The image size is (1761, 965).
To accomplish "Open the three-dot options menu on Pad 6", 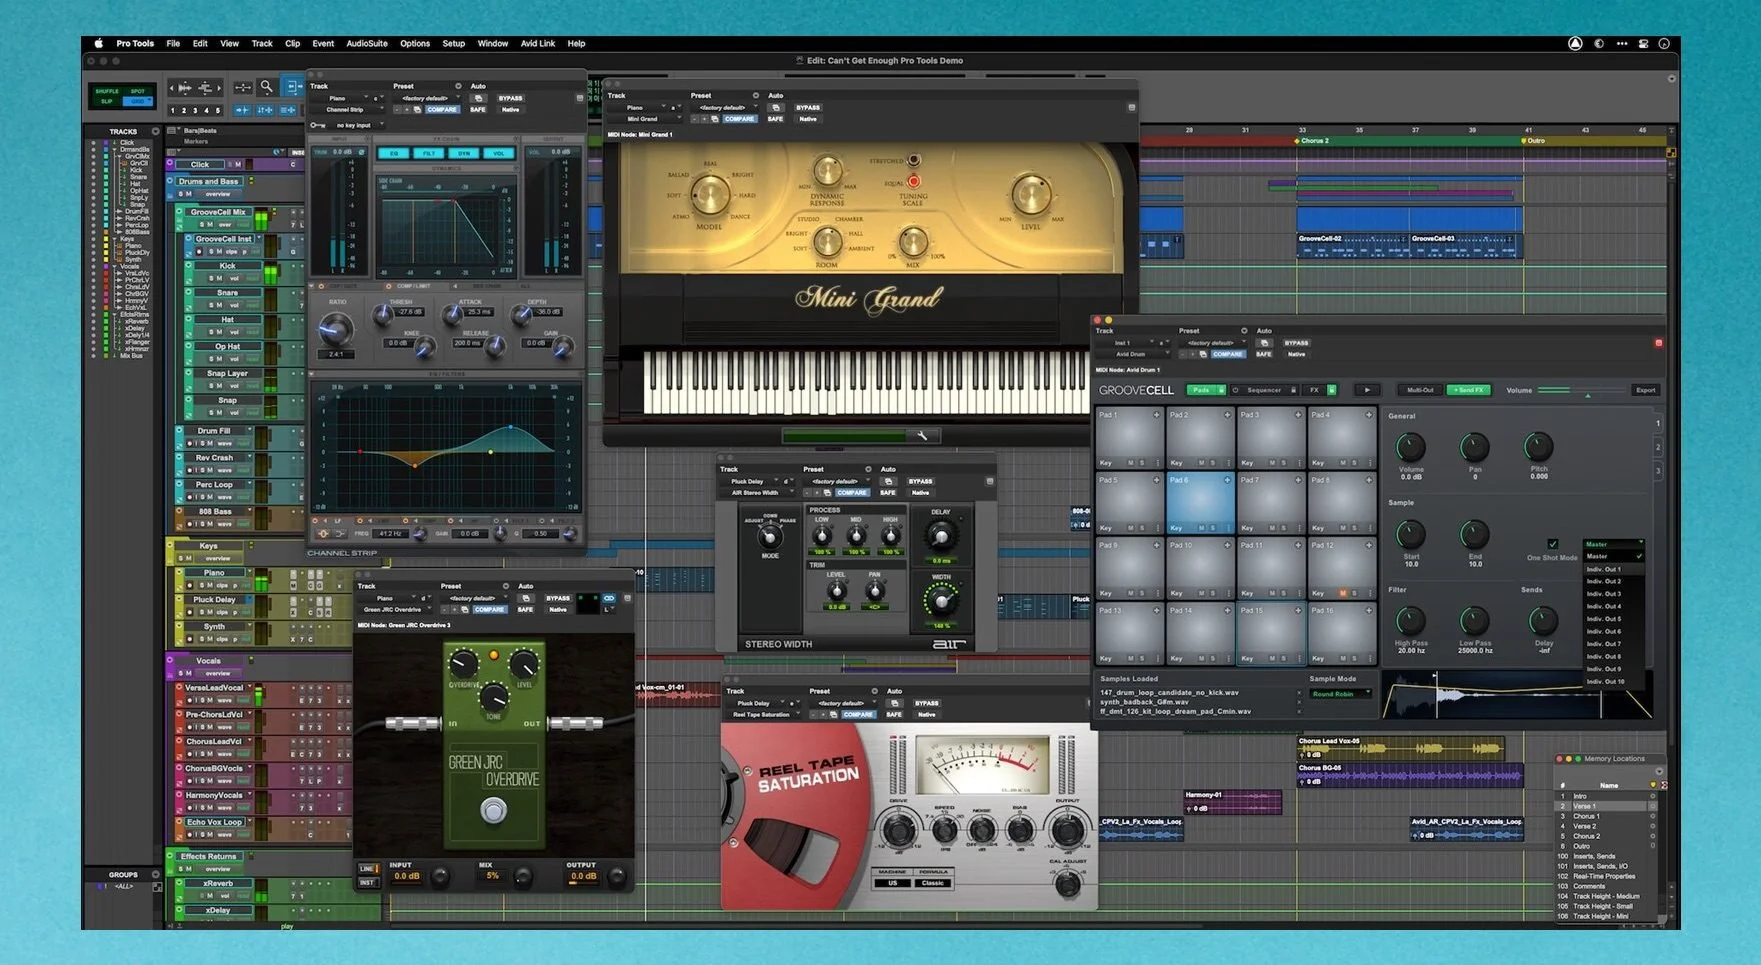I will click(1230, 528).
